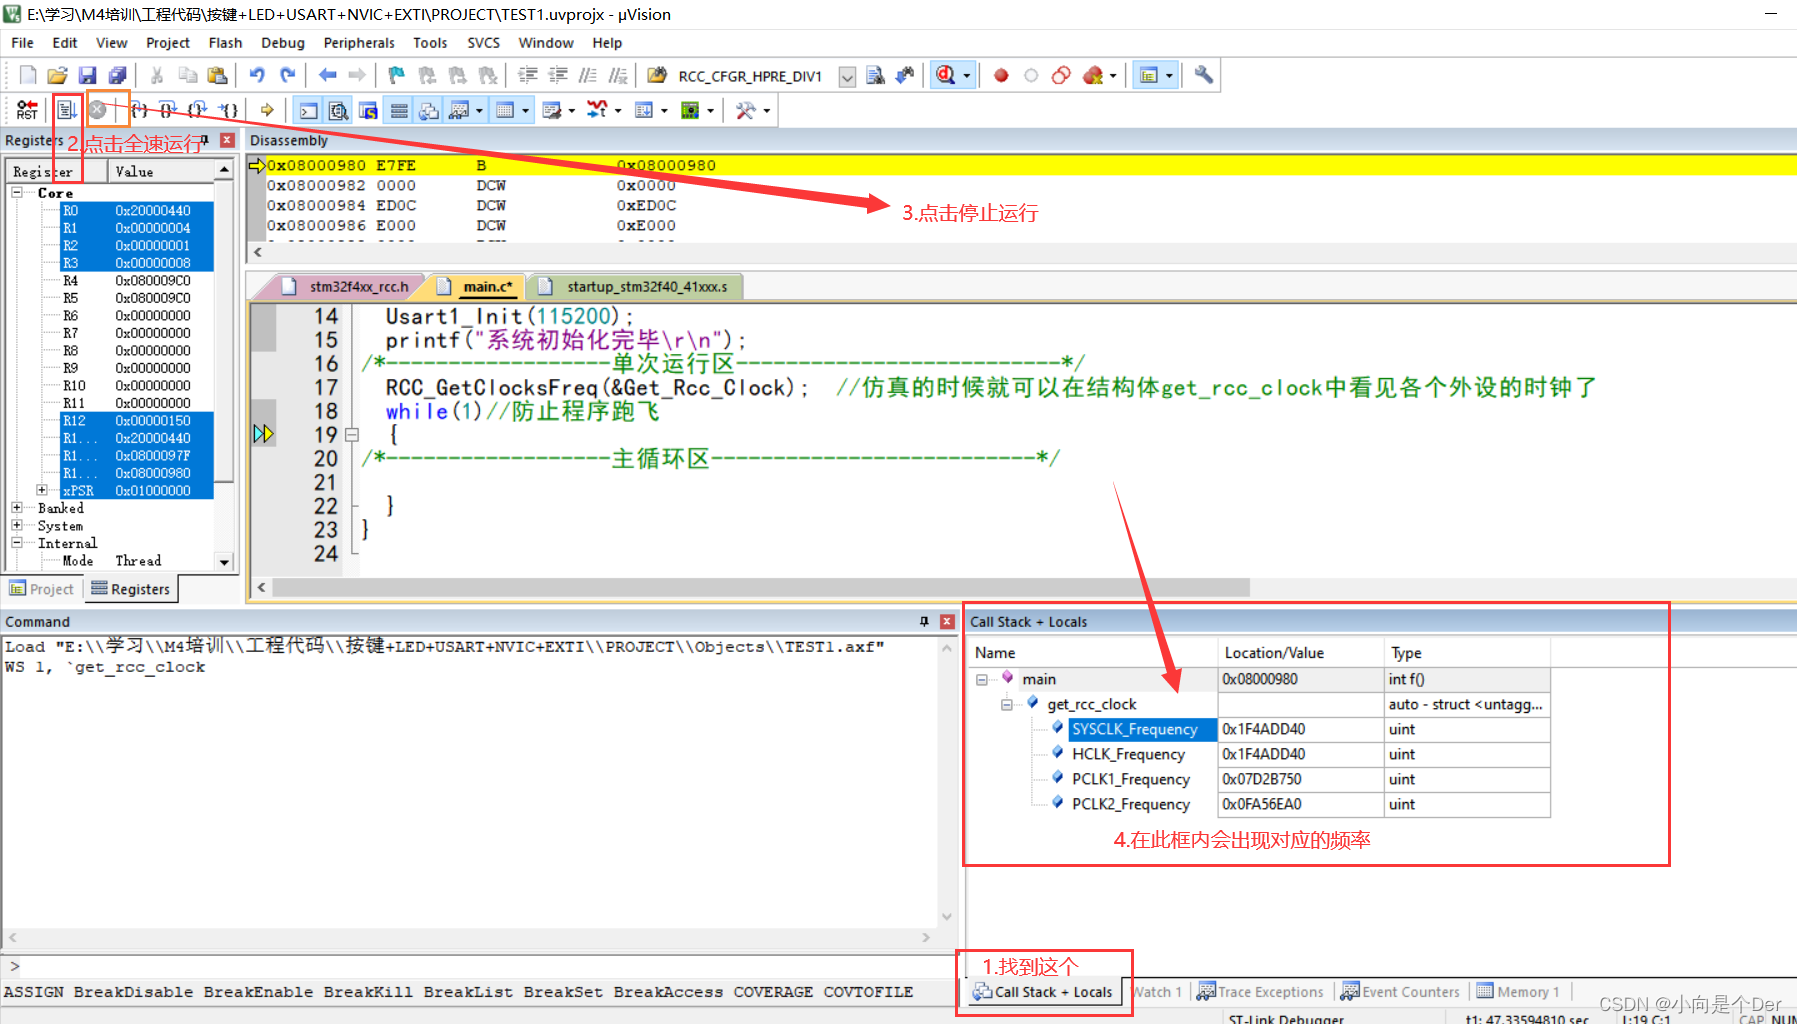Viewport: 1797px width, 1024px height.
Task: Open the RCC_CFGR_HPRE_DIV1 find combo dropdown
Action: tap(847, 76)
